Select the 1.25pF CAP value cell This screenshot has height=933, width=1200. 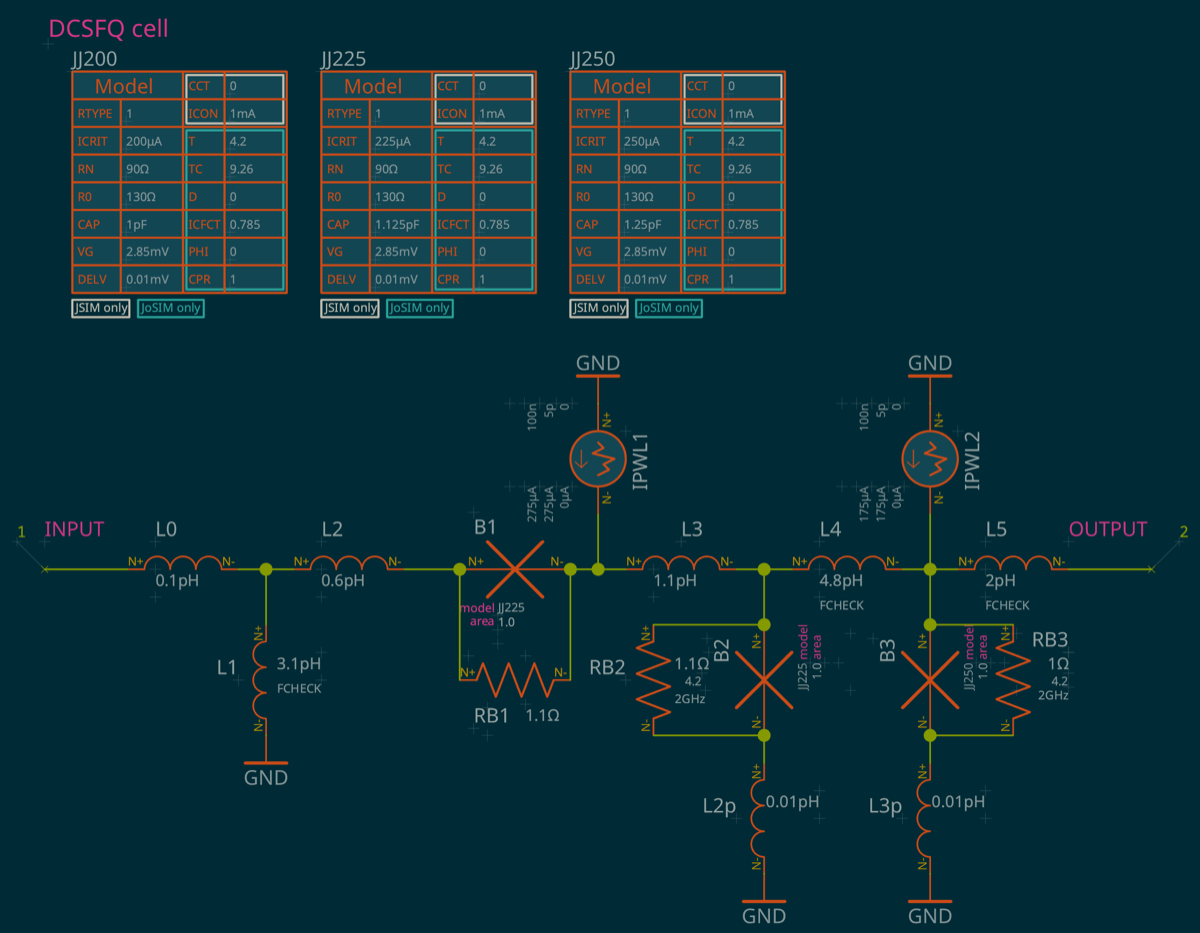pyautogui.click(x=651, y=225)
